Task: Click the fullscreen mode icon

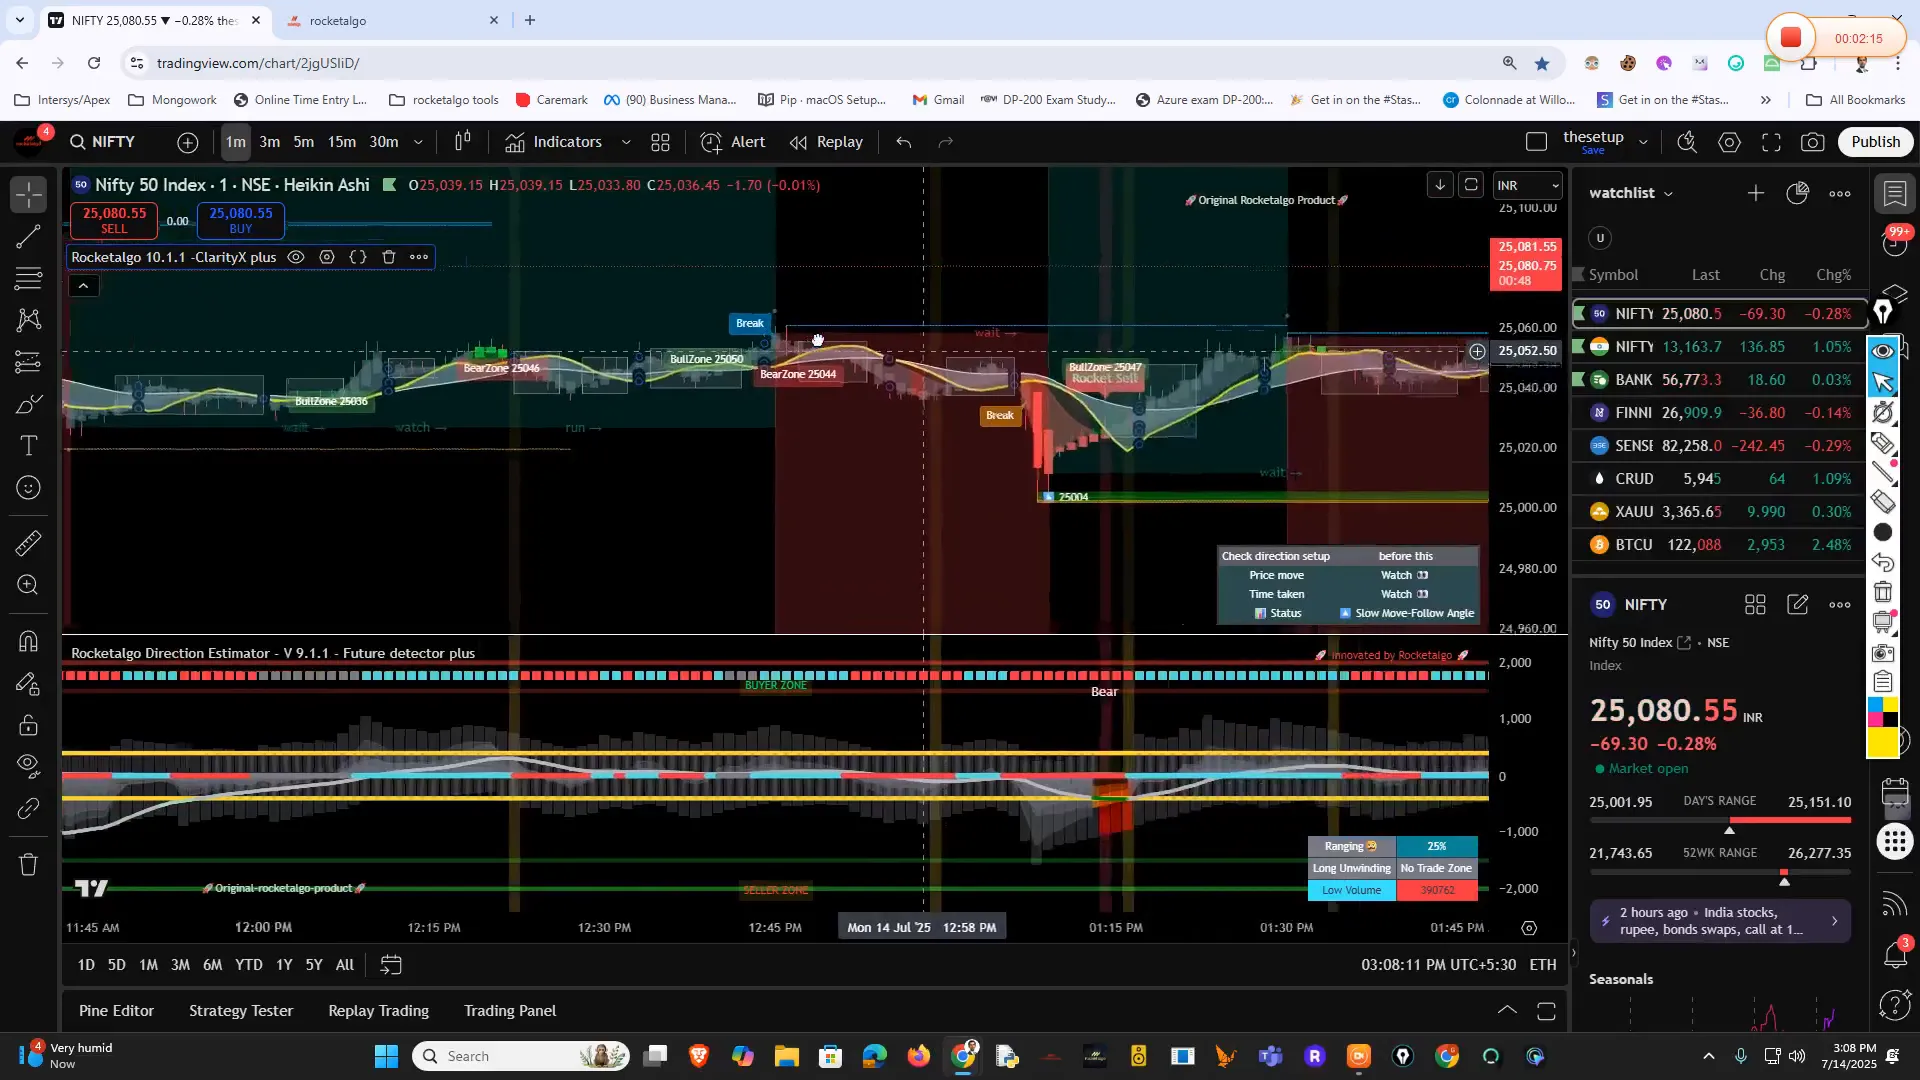Action: (1771, 142)
